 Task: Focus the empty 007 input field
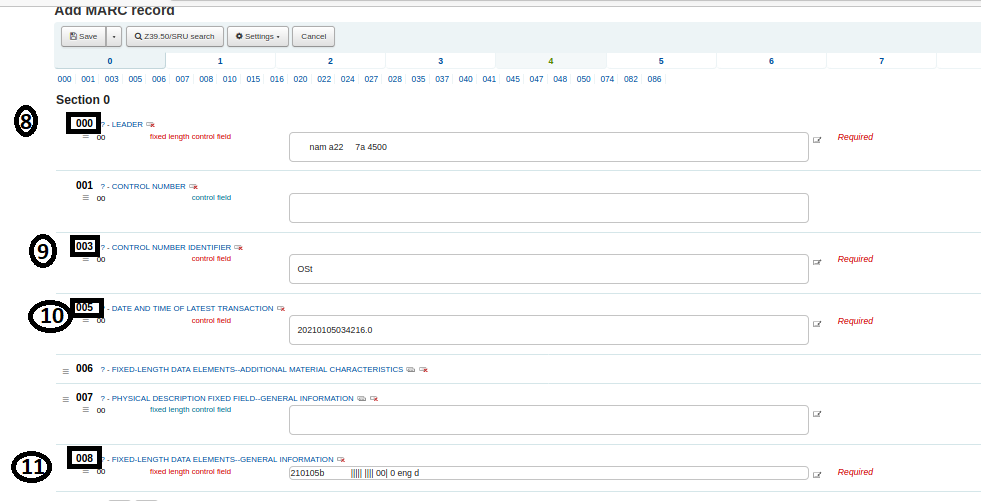tap(549, 420)
